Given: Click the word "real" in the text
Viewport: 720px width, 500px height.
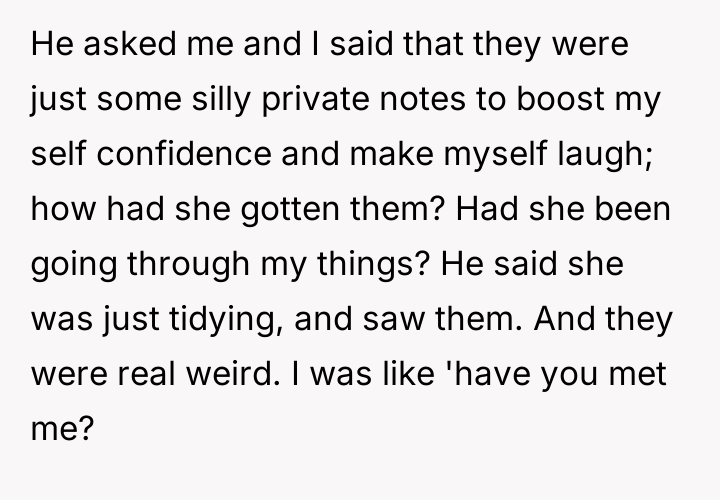Looking at the screenshot, I should coord(142,377).
